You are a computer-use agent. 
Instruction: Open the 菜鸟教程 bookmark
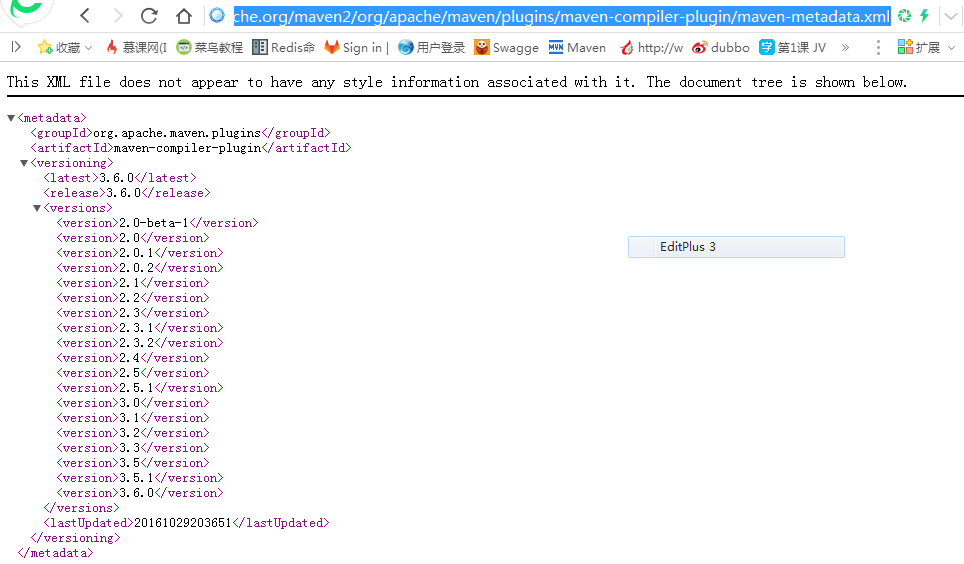[210, 47]
